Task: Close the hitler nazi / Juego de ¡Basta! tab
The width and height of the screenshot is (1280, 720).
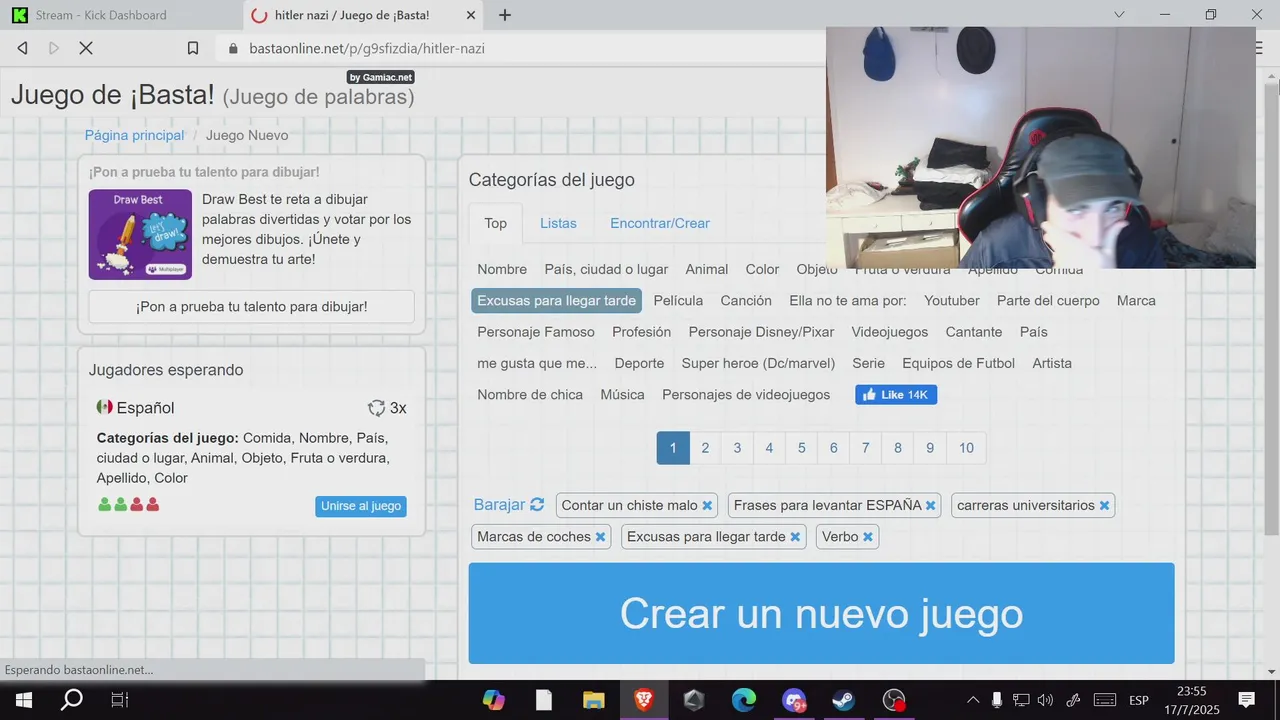Action: coord(471,15)
